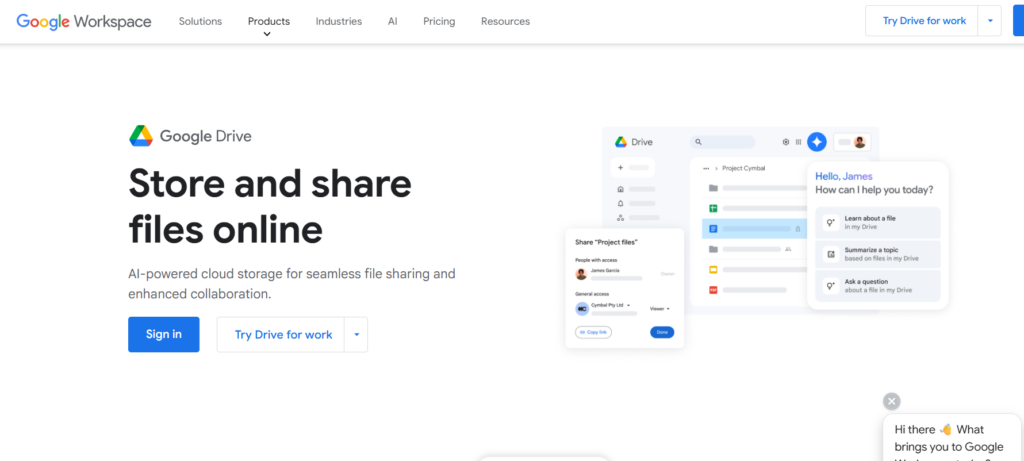This screenshot has height=461, width=1024.
Task: Open dropdown arrow beside header Try Drive for work
Action: (x=989, y=21)
